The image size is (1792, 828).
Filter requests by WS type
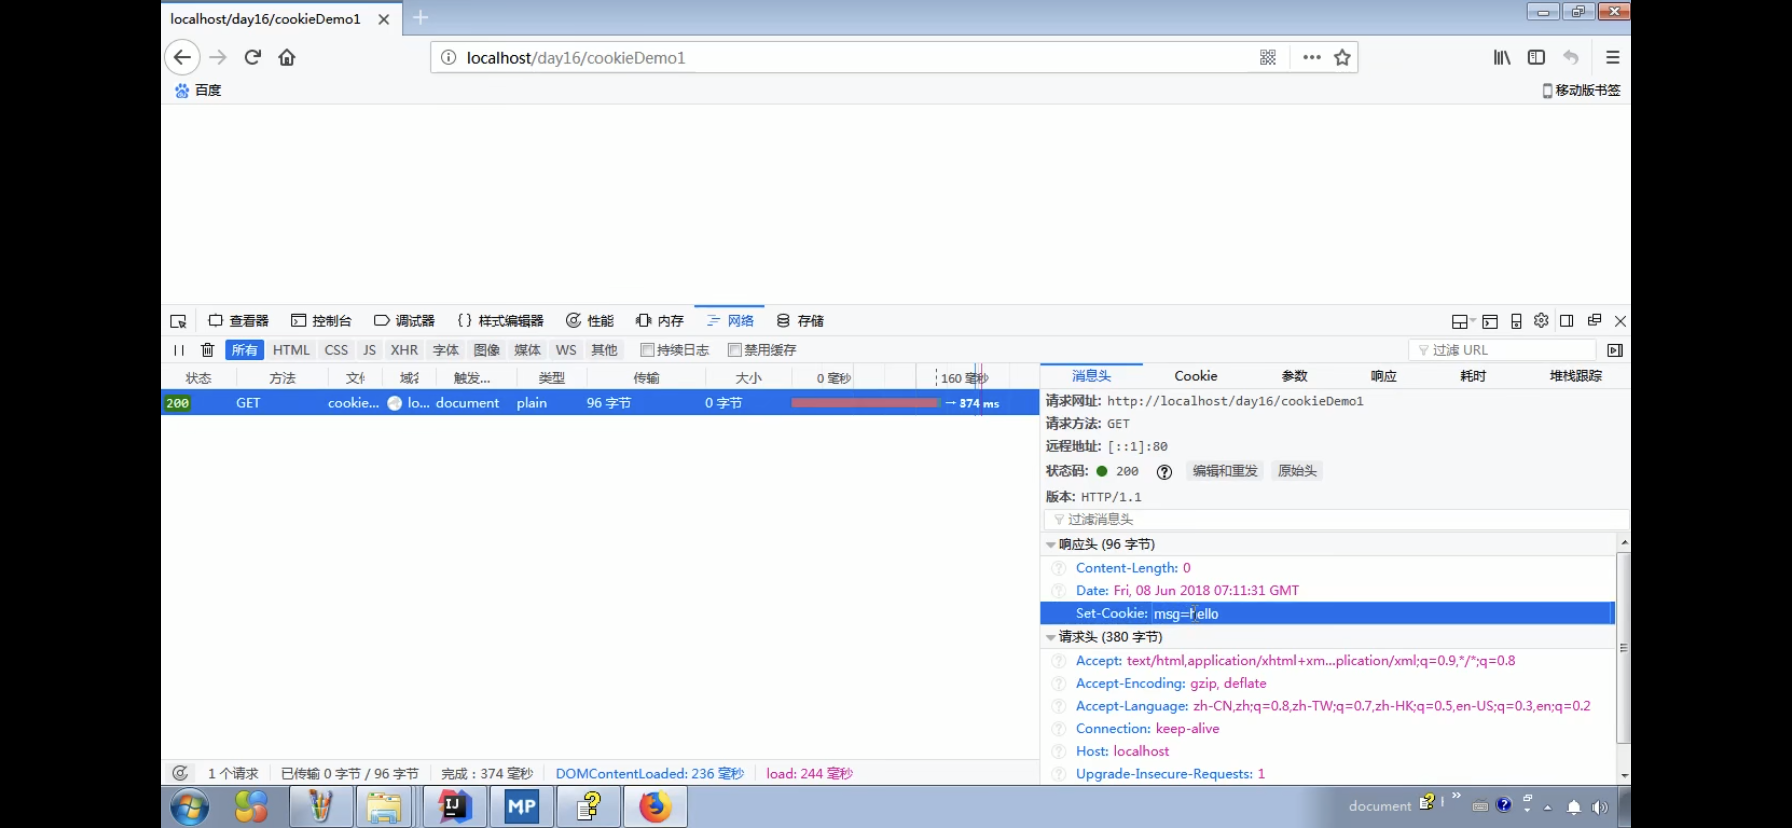566,350
